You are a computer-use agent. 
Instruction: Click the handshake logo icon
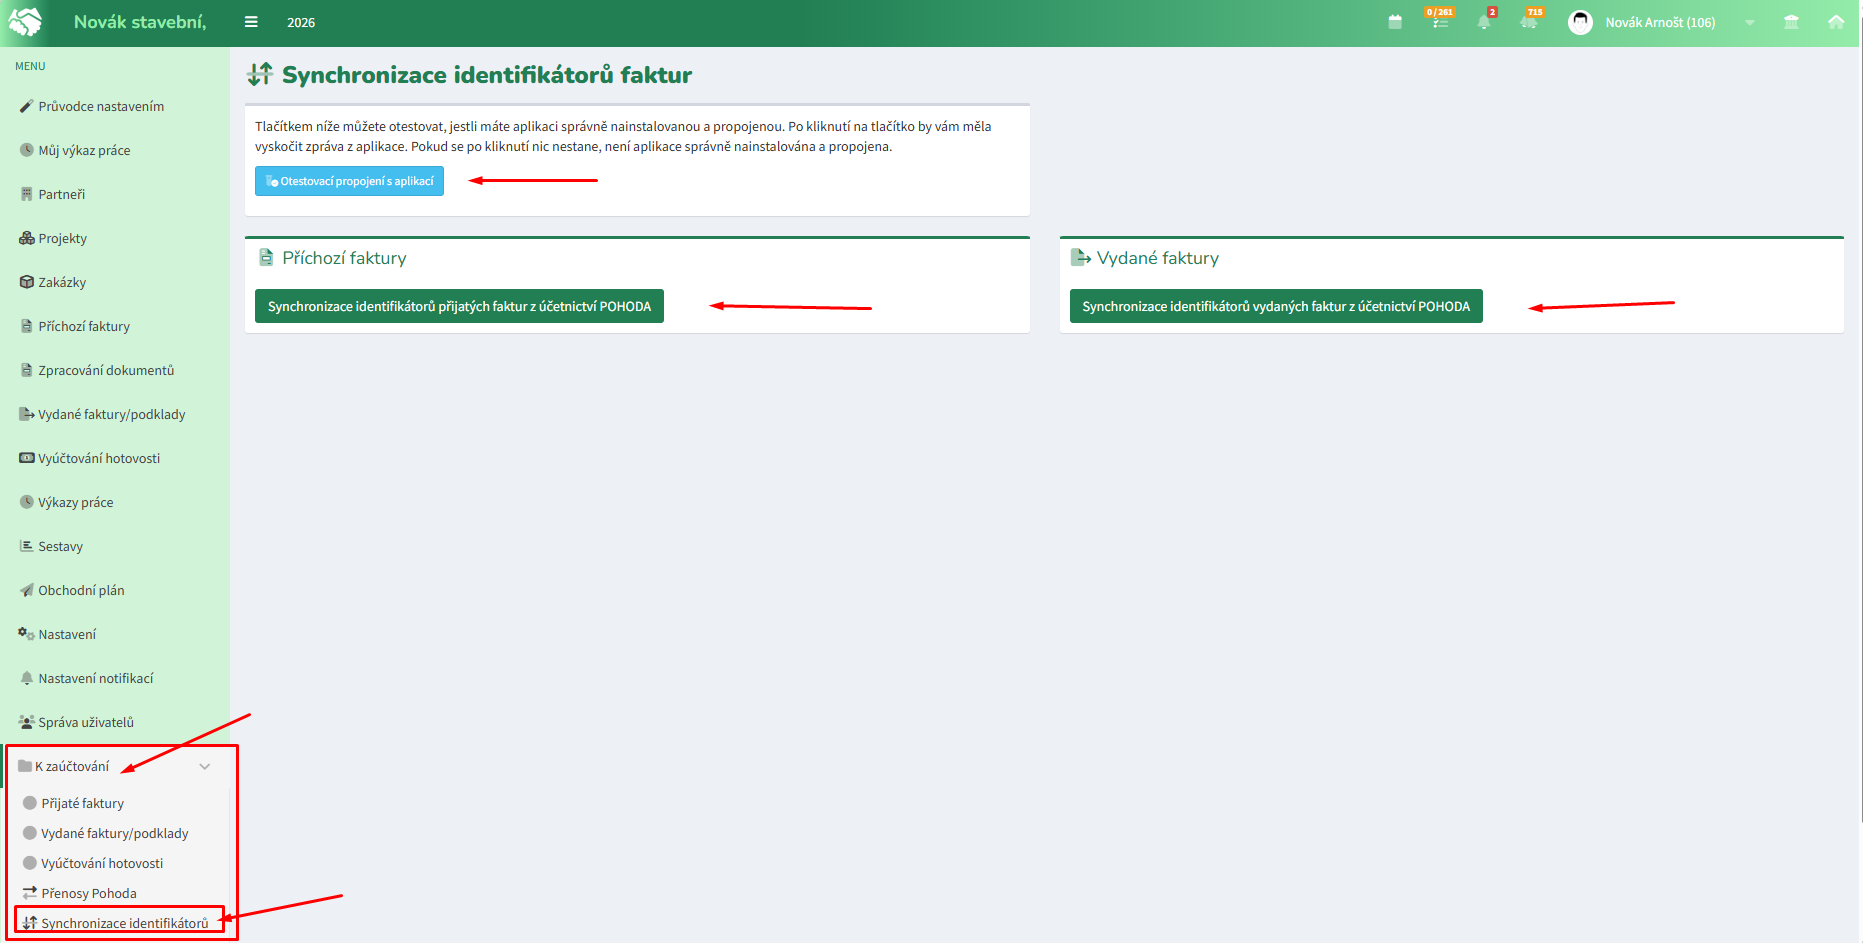[x=25, y=22]
